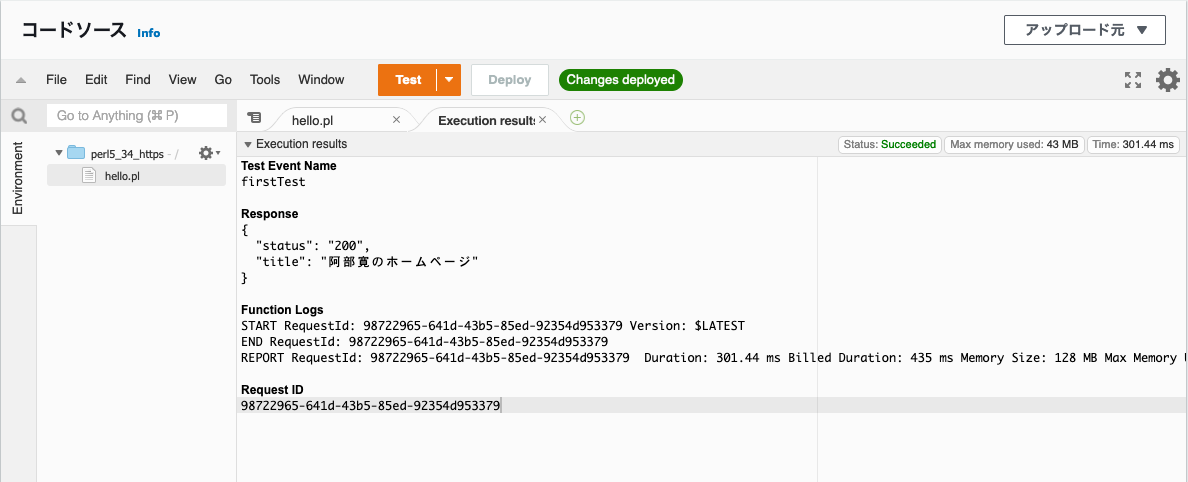Open the Tools menu

(x=264, y=80)
